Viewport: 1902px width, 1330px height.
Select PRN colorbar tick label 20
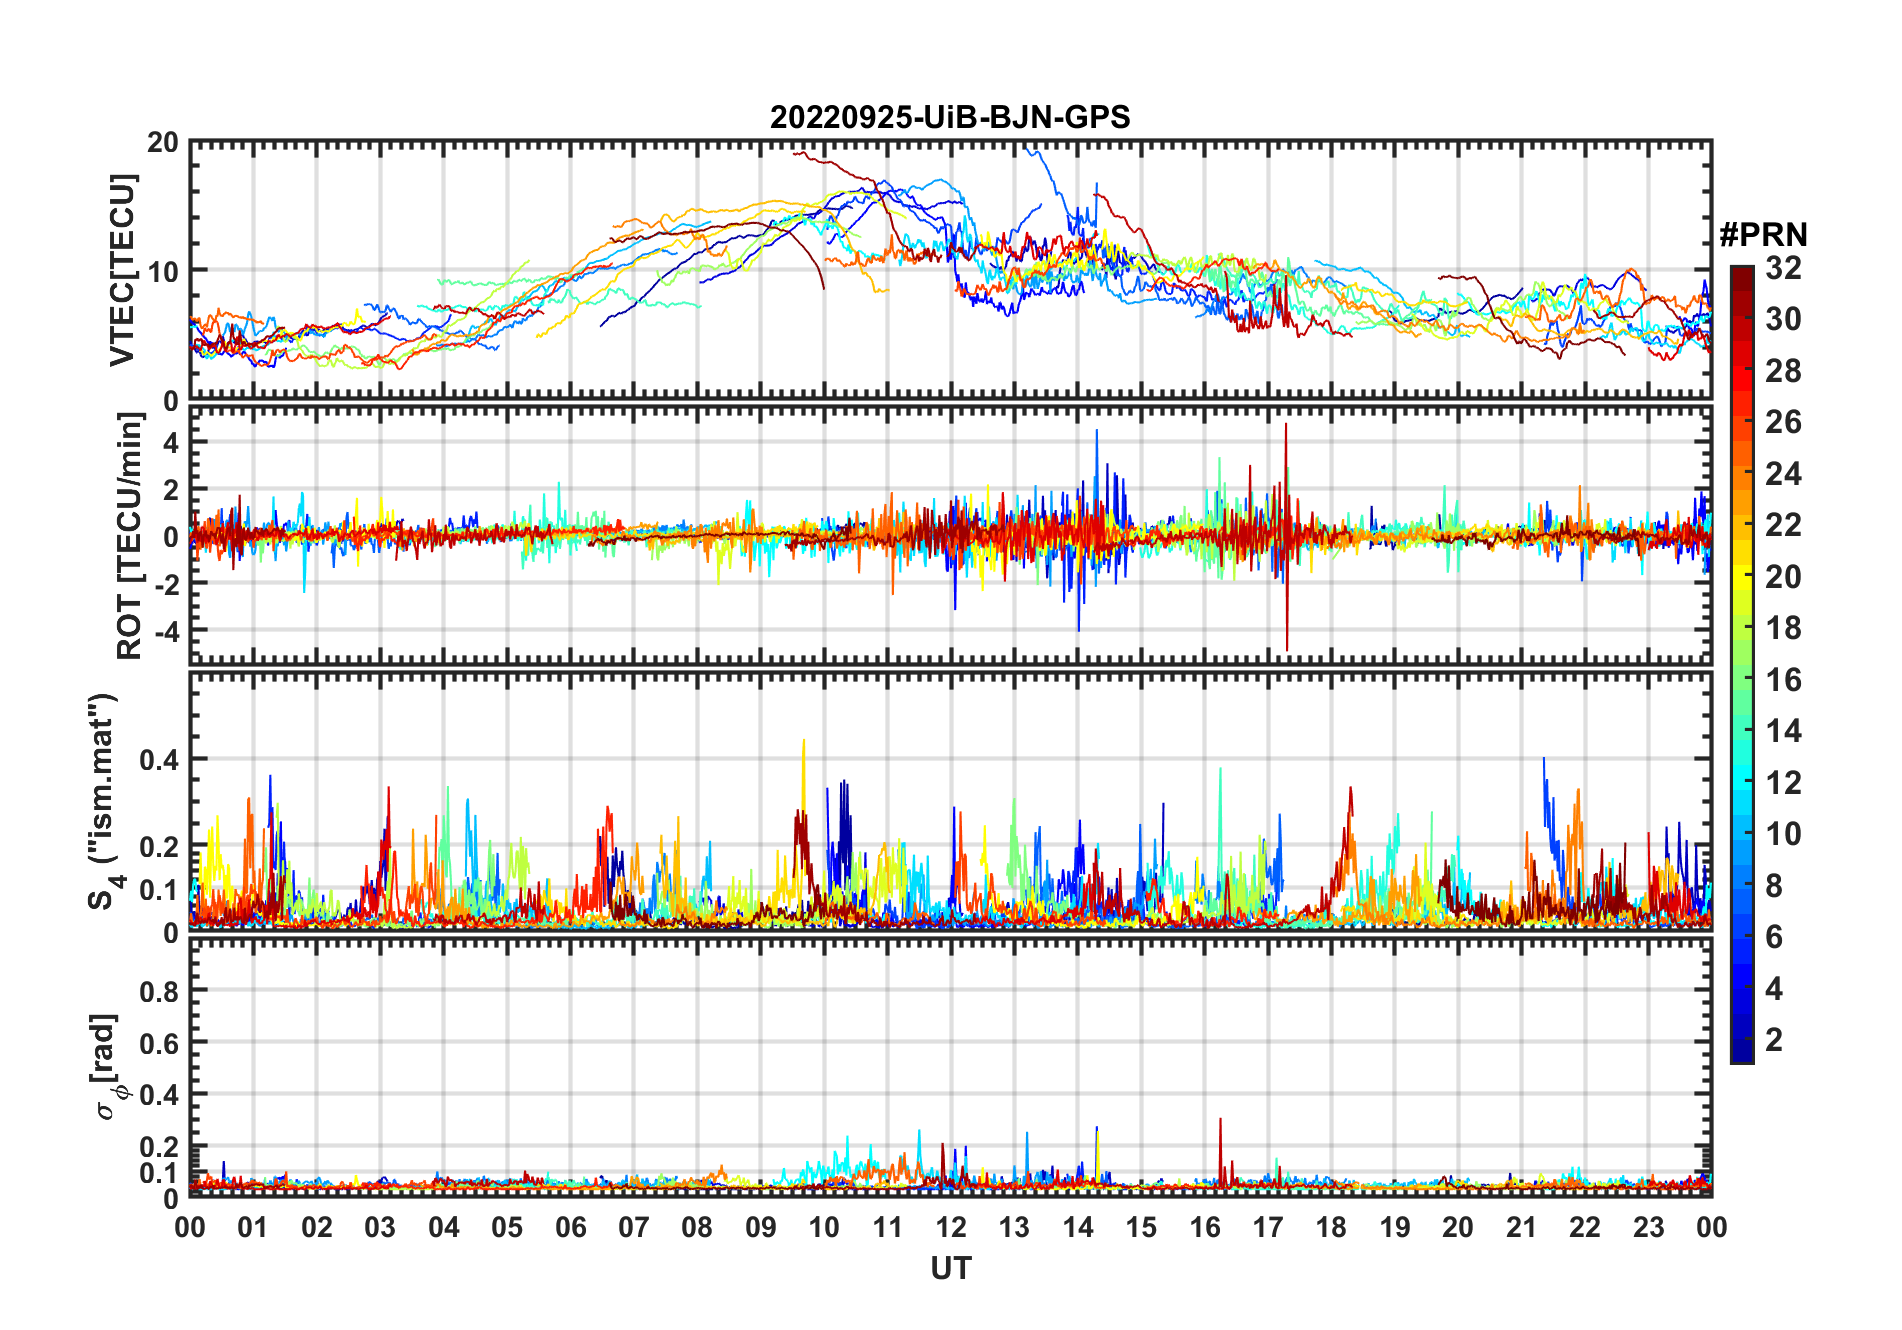1783,577
